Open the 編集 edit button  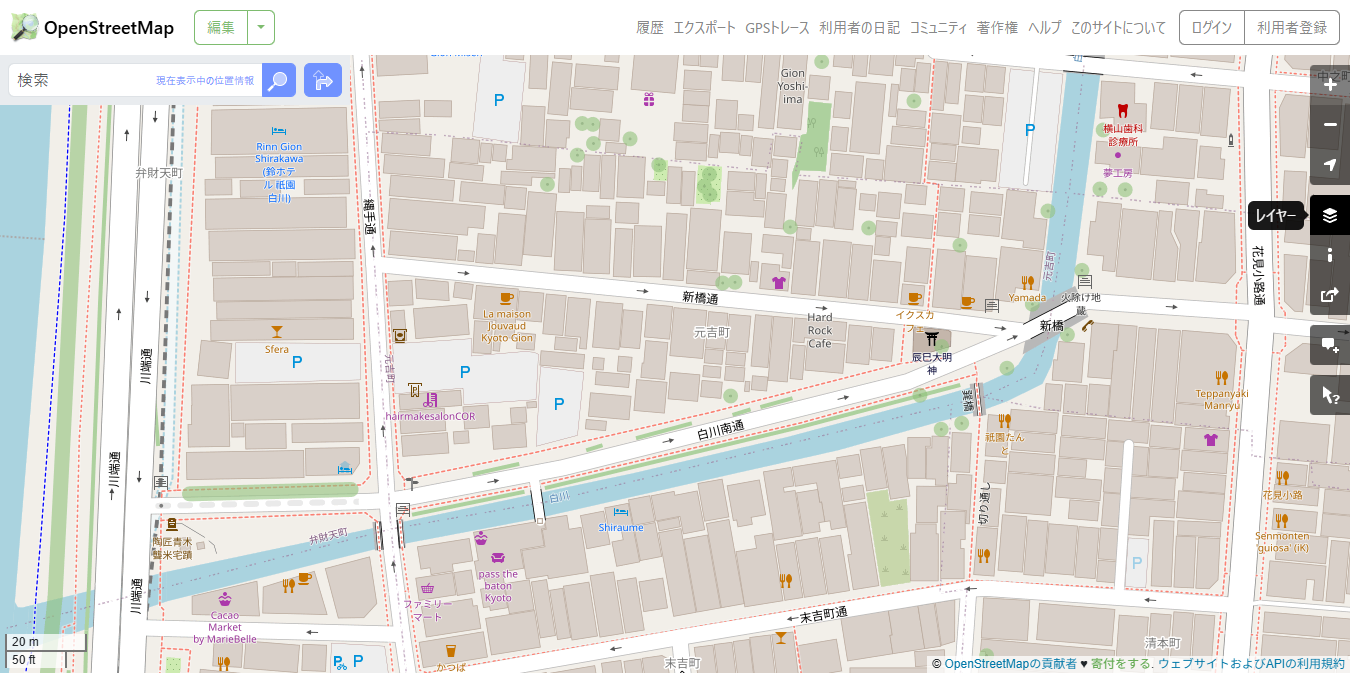pyautogui.click(x=221, y=28)
